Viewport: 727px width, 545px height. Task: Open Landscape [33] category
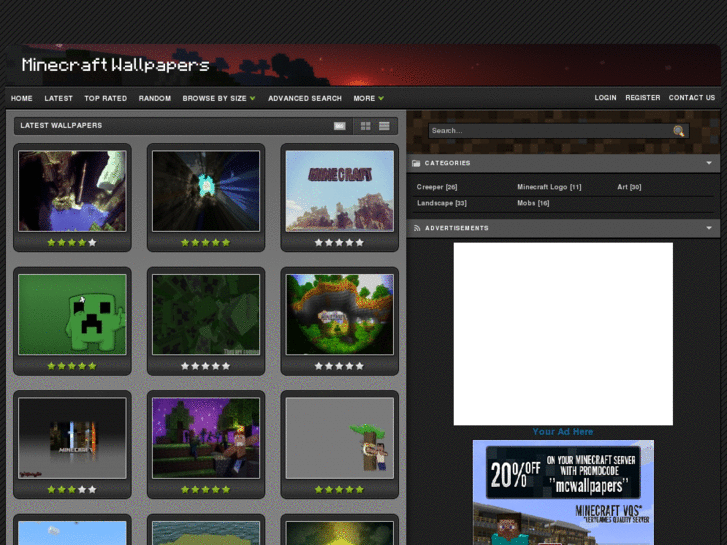point(442,203)
